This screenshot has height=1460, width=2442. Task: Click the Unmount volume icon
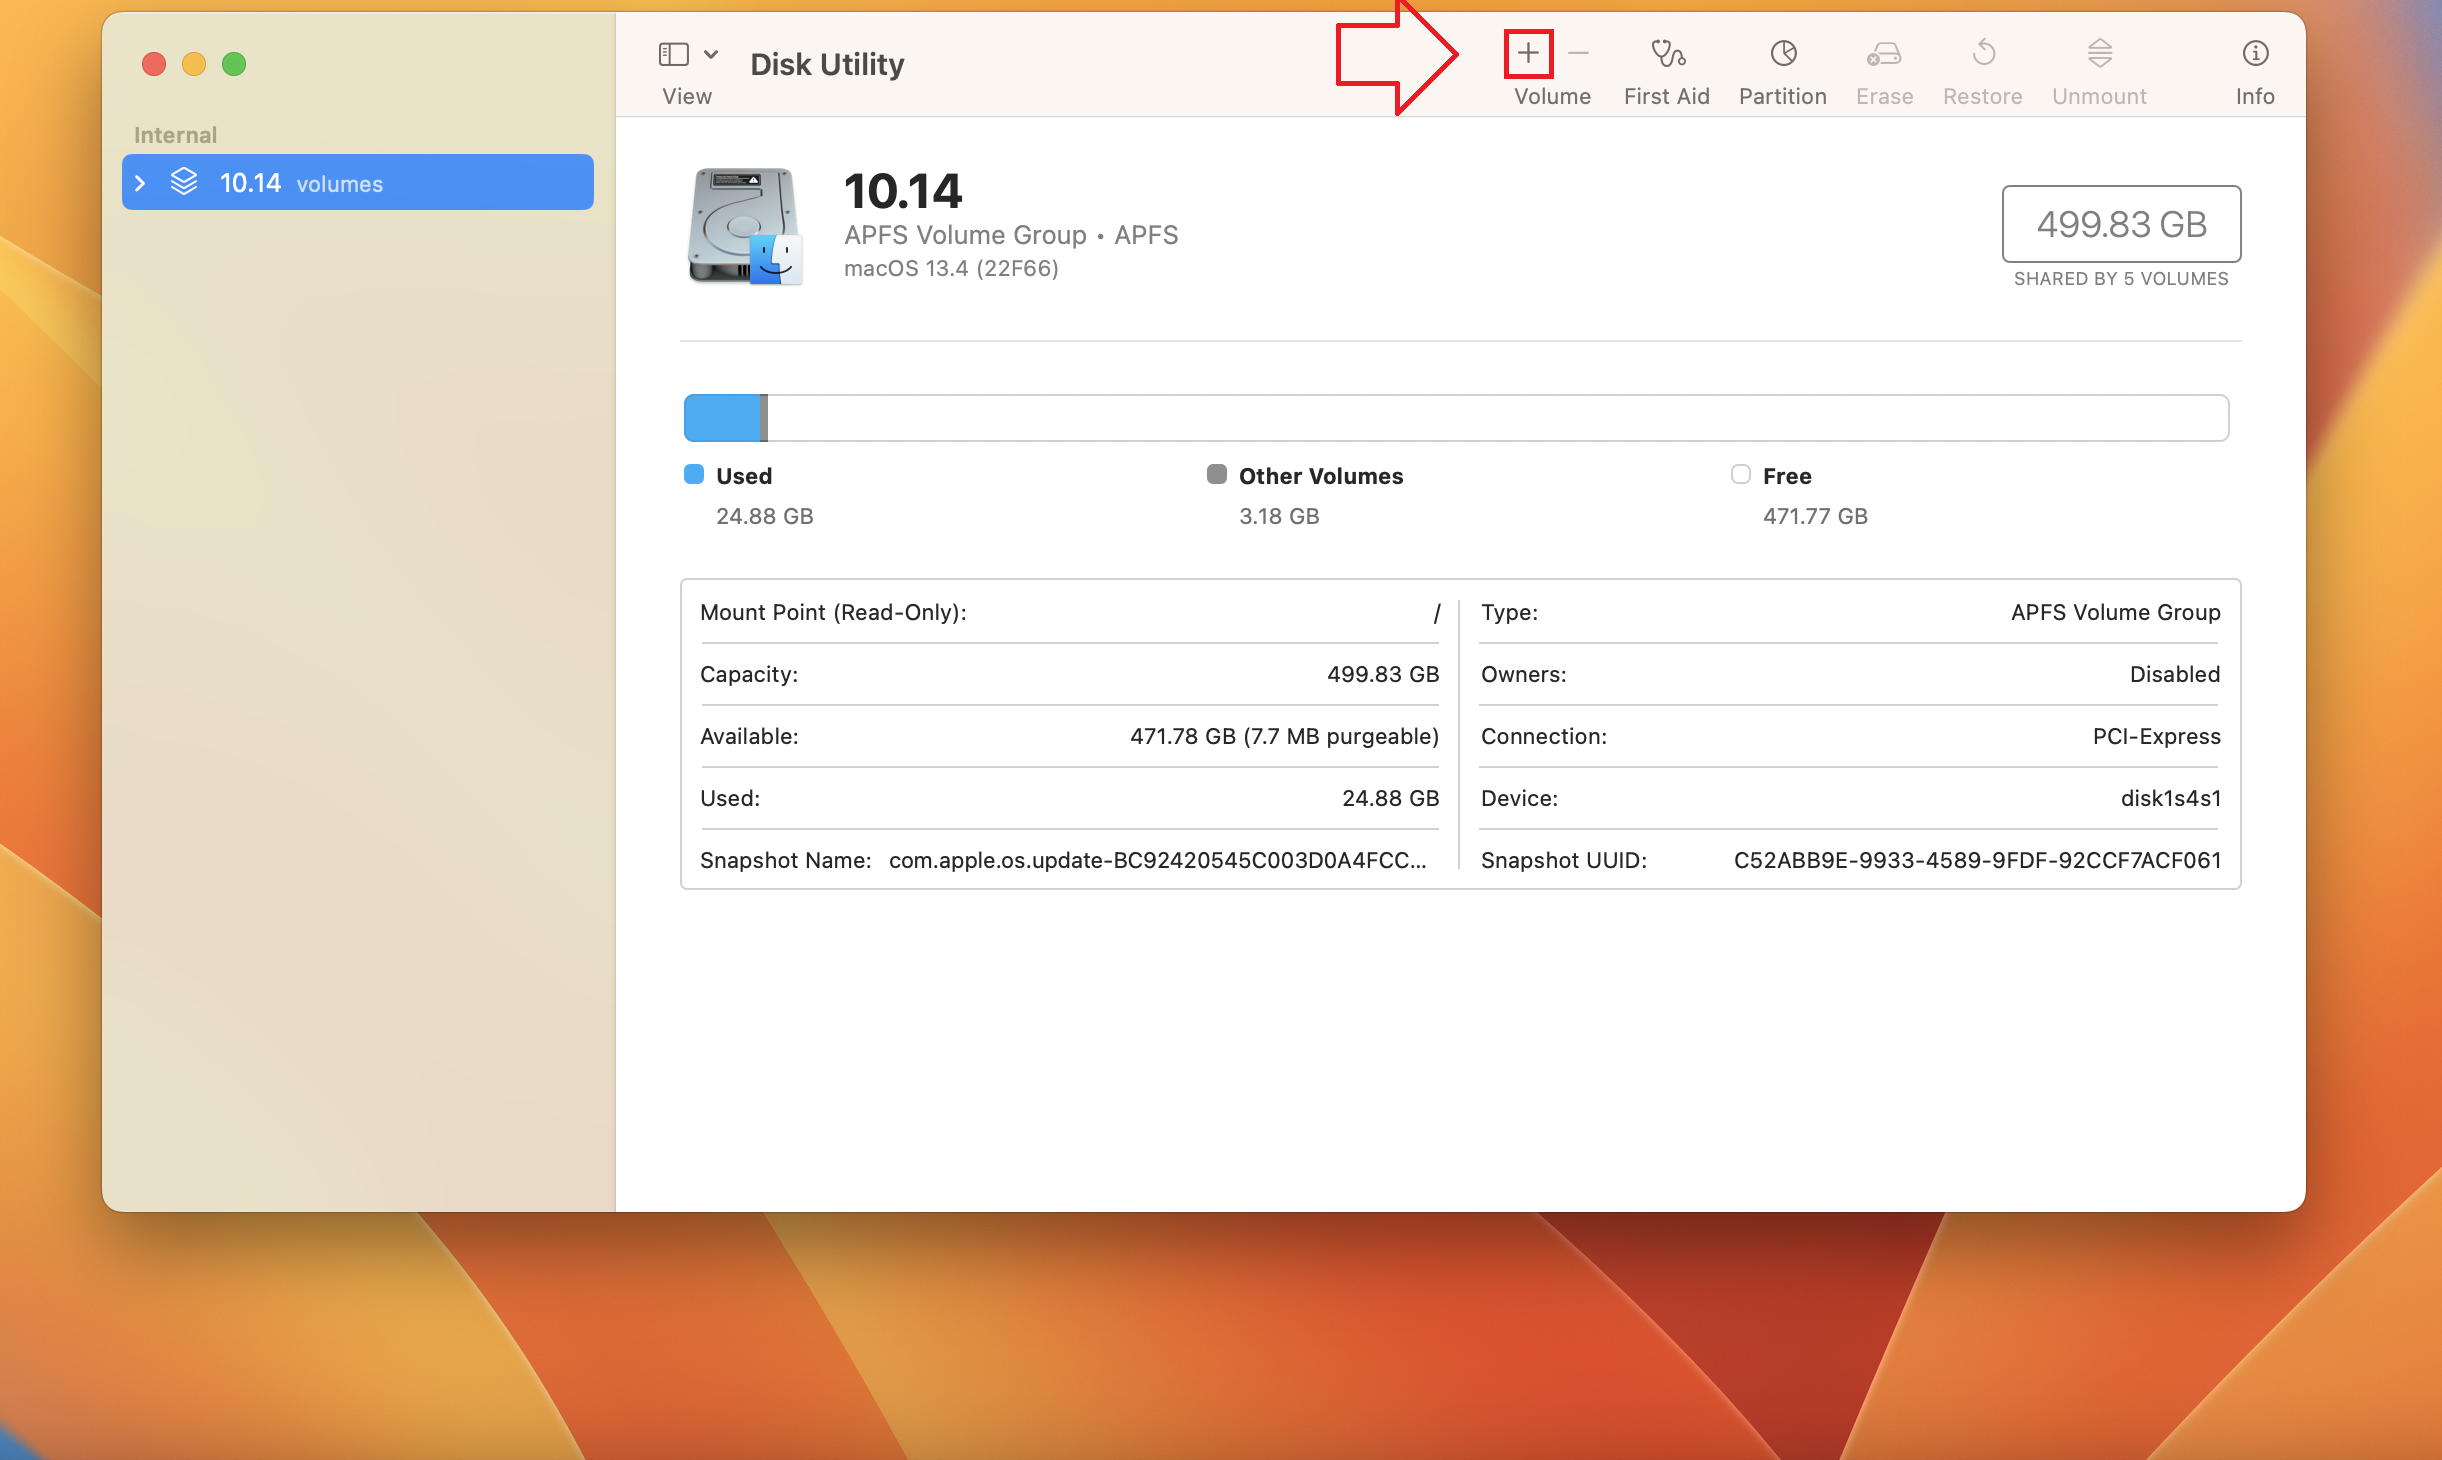2098,53
